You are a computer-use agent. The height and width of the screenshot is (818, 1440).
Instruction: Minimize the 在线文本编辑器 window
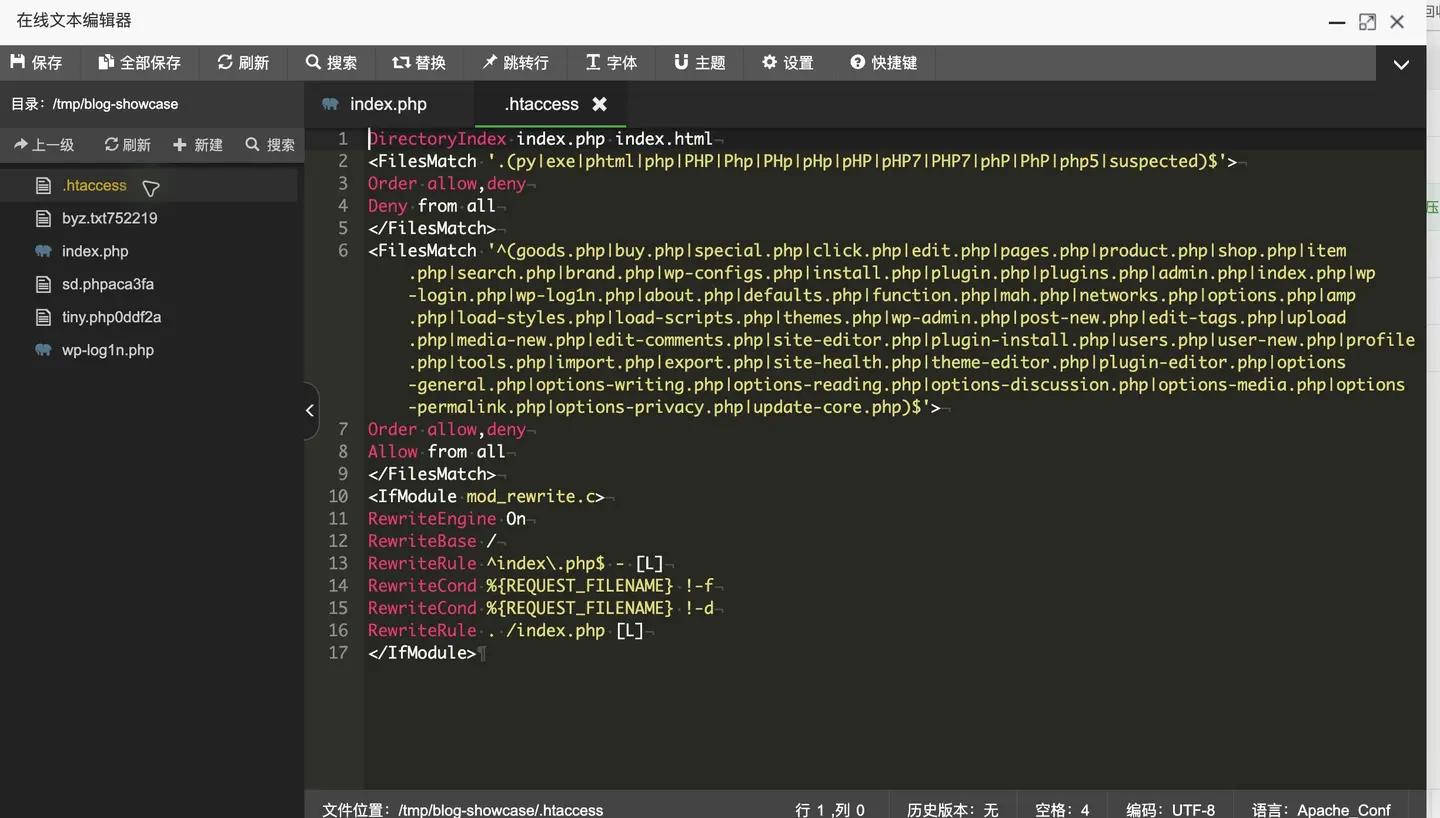(1336, 23)
